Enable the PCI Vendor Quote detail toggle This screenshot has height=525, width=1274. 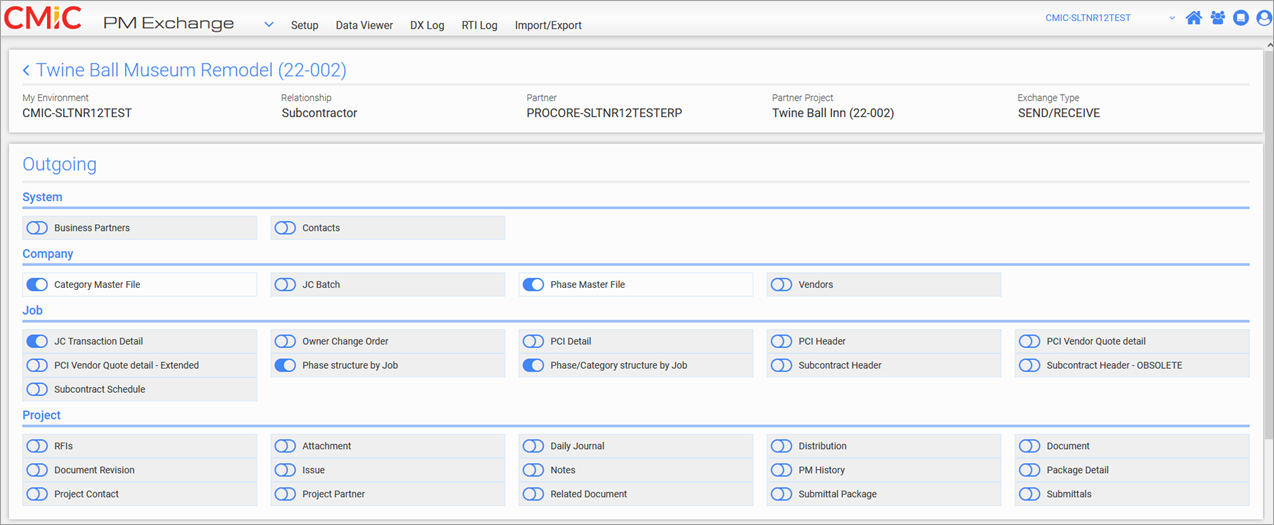1029,341
